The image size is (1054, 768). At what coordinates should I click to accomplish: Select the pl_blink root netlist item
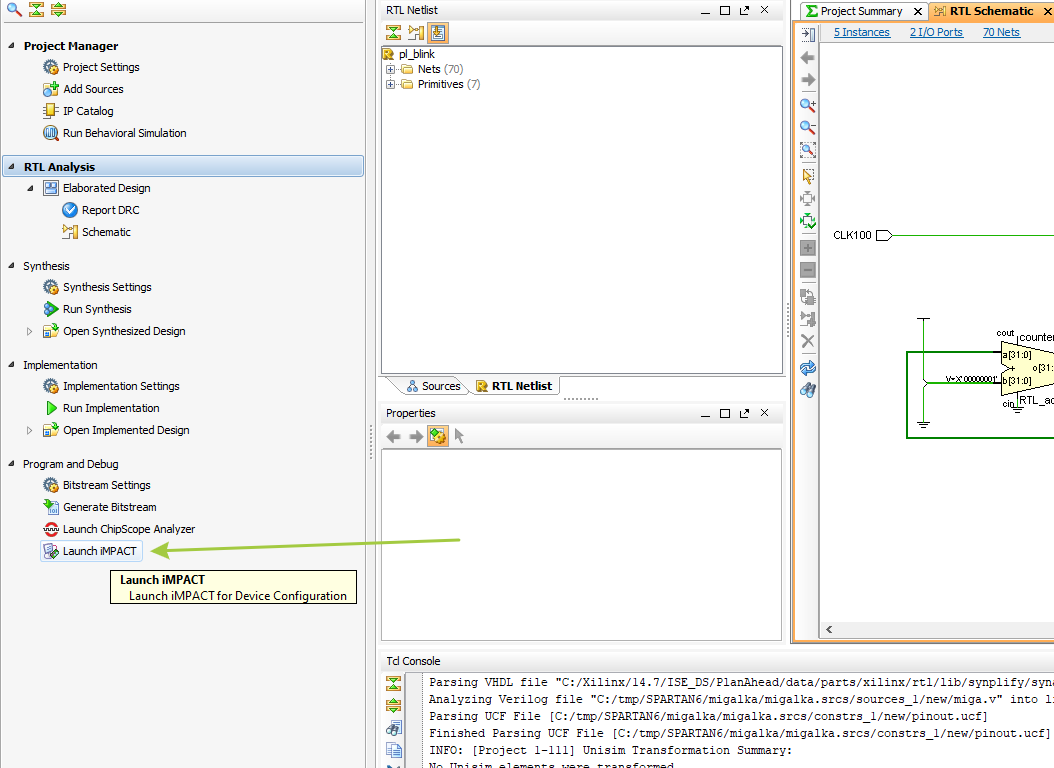tap(416, 54)
